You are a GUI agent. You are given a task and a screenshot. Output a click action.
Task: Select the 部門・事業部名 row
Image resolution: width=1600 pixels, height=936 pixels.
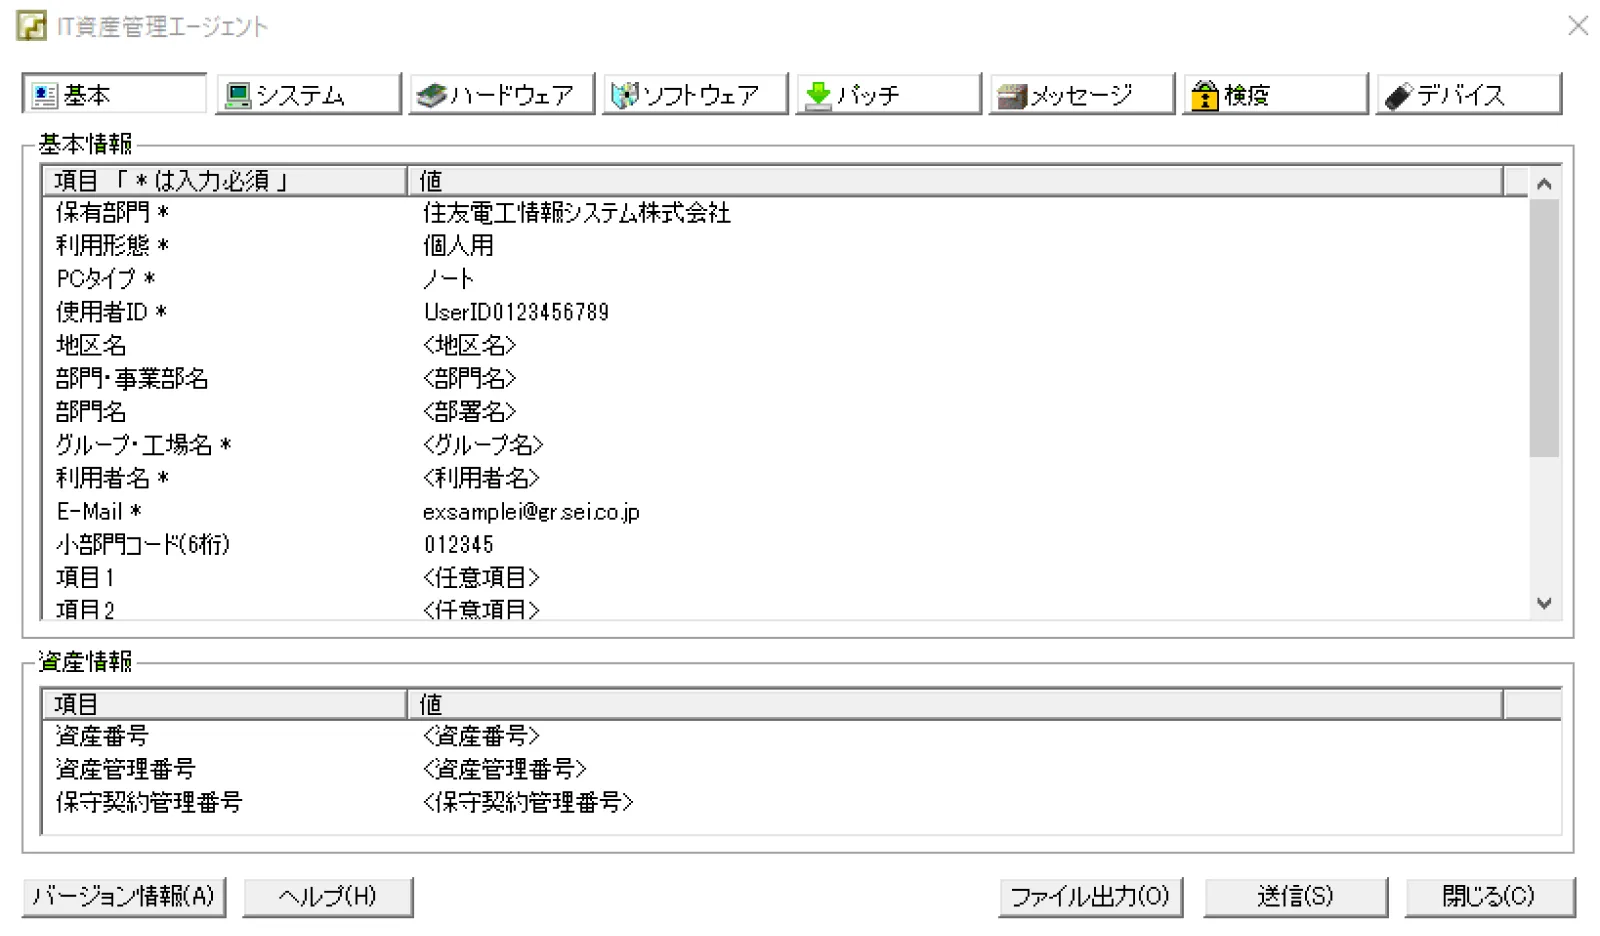click(786, 378)
